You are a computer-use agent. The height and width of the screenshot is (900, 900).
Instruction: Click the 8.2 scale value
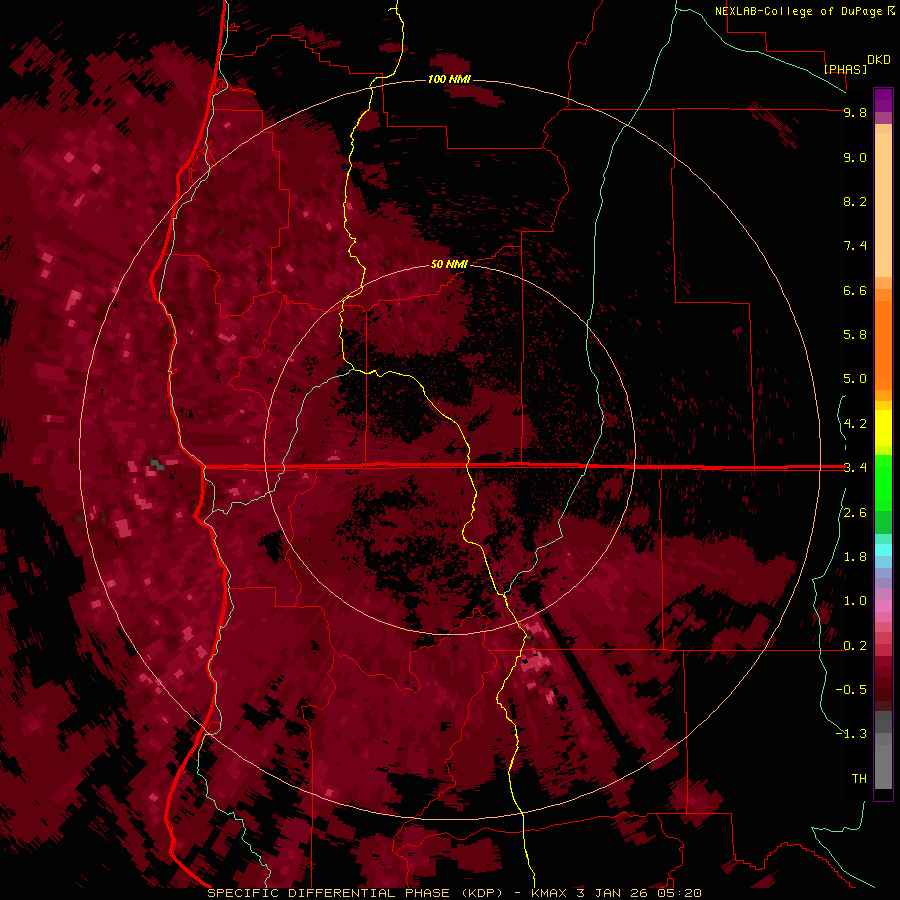point(855,201)
